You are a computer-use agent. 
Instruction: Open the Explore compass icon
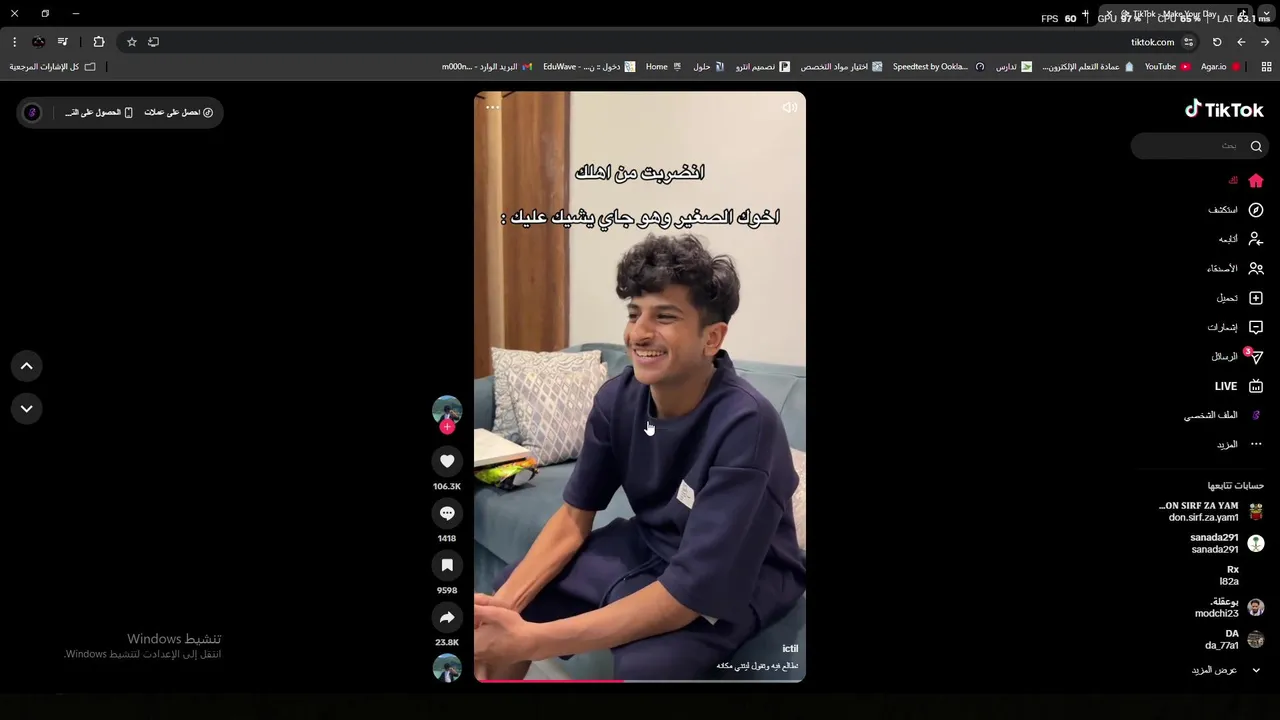[1256, 210]
